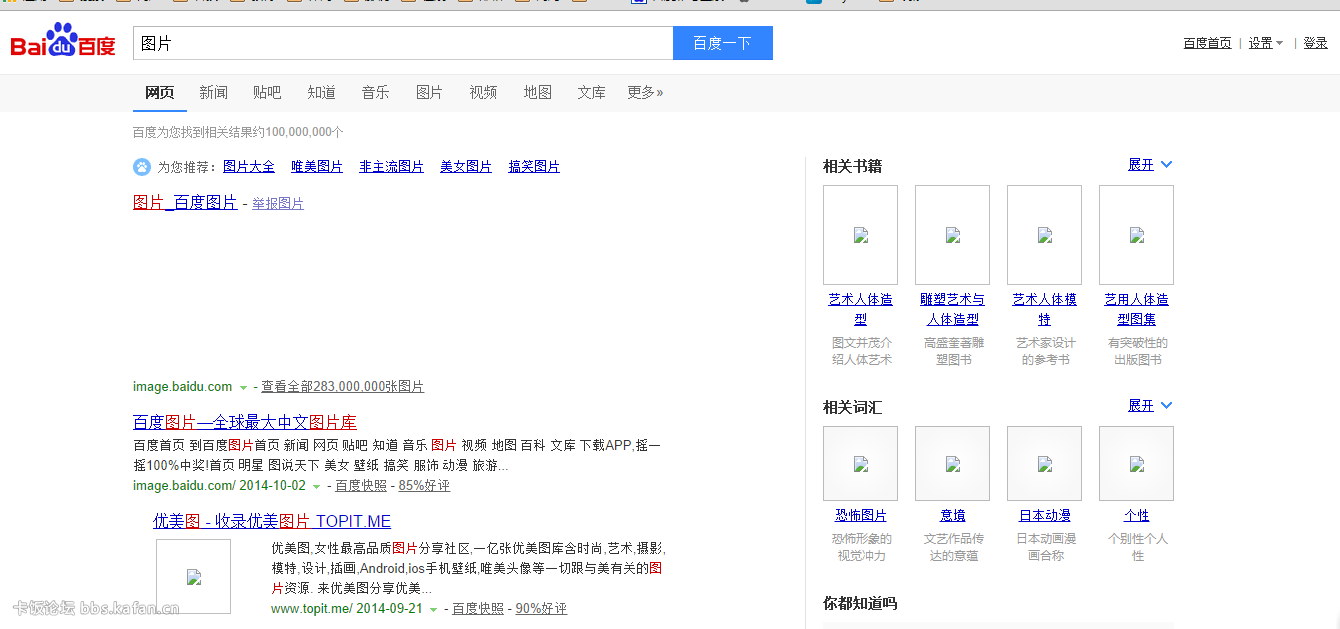
Task: Focus the search box containing 图片
Action: click(403, 43)
